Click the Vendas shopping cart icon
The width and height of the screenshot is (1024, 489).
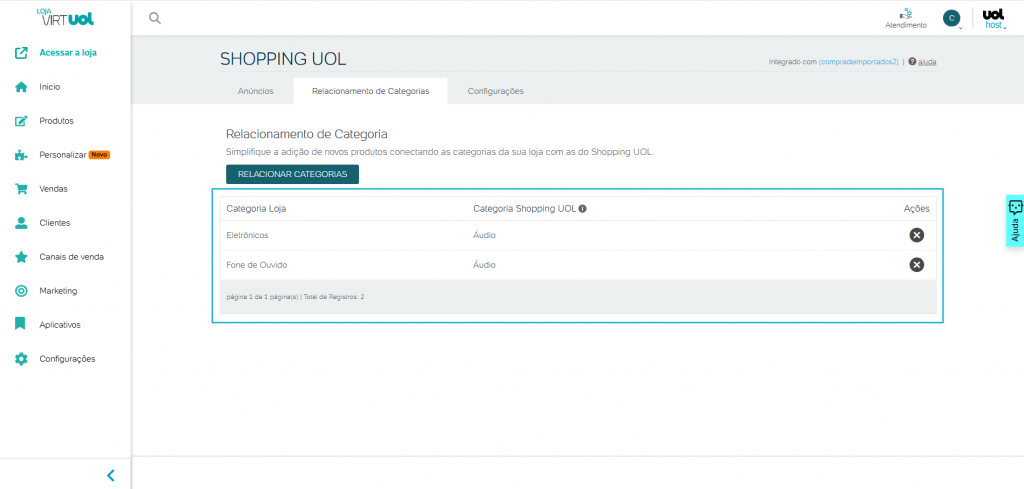click(21, 189)
